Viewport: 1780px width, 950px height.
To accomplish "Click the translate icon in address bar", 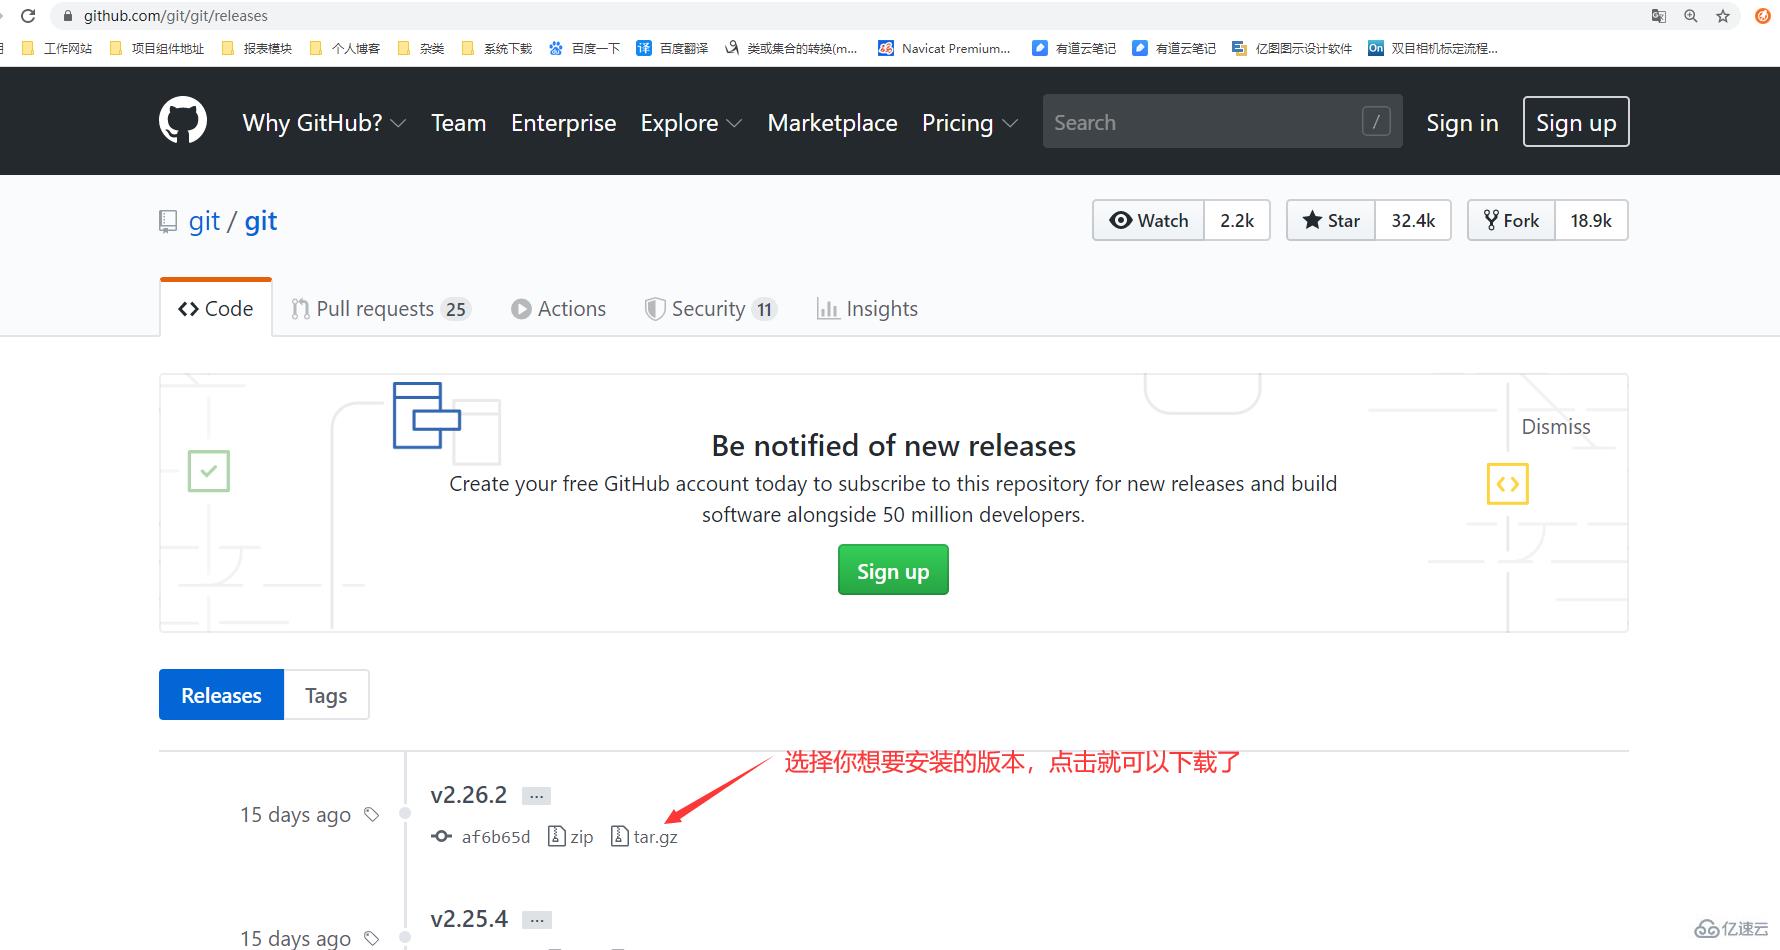I will tap(1656, 16).
